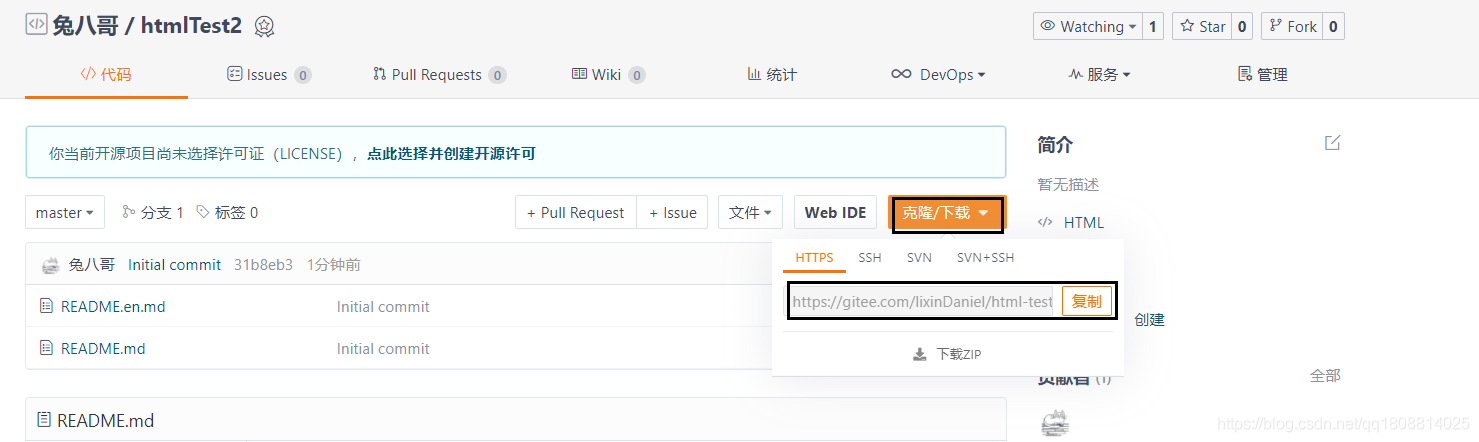The height and width of the screenshot is (442, 1479).
Task: Click commit hash 31b8eb3
Action: [263, 265]
